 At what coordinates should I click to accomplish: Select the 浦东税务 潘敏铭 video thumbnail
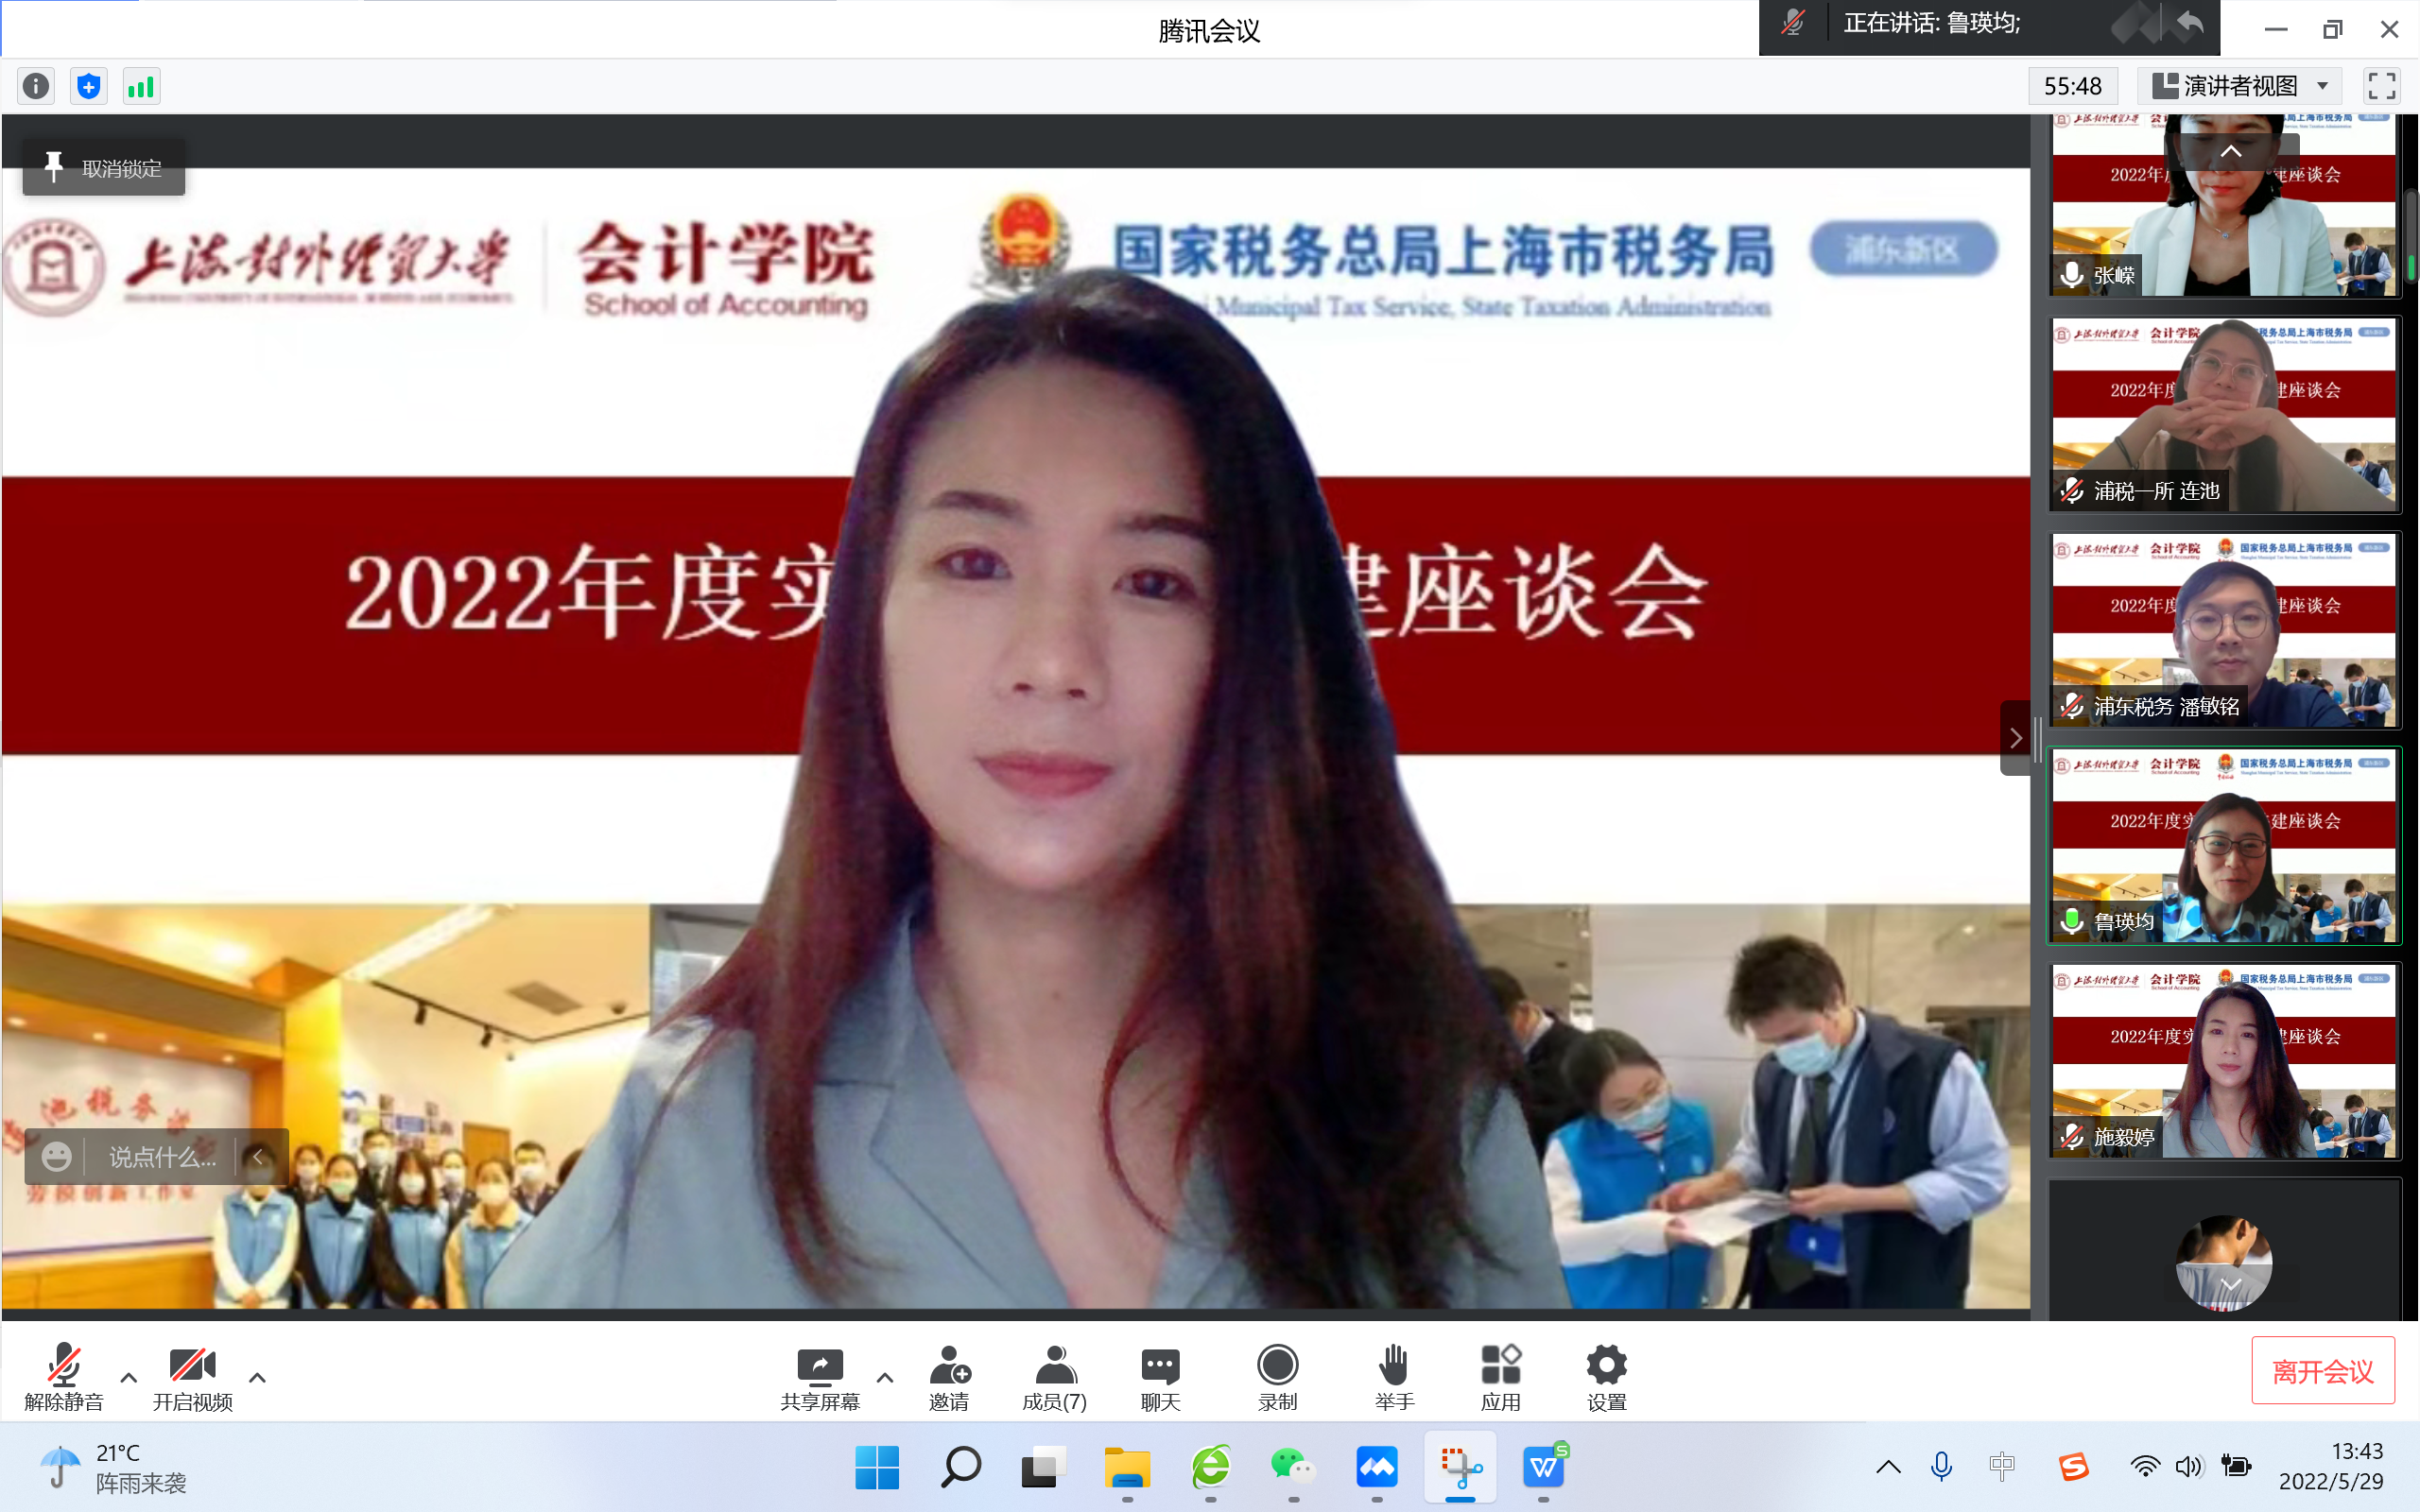coord(2224,630)
